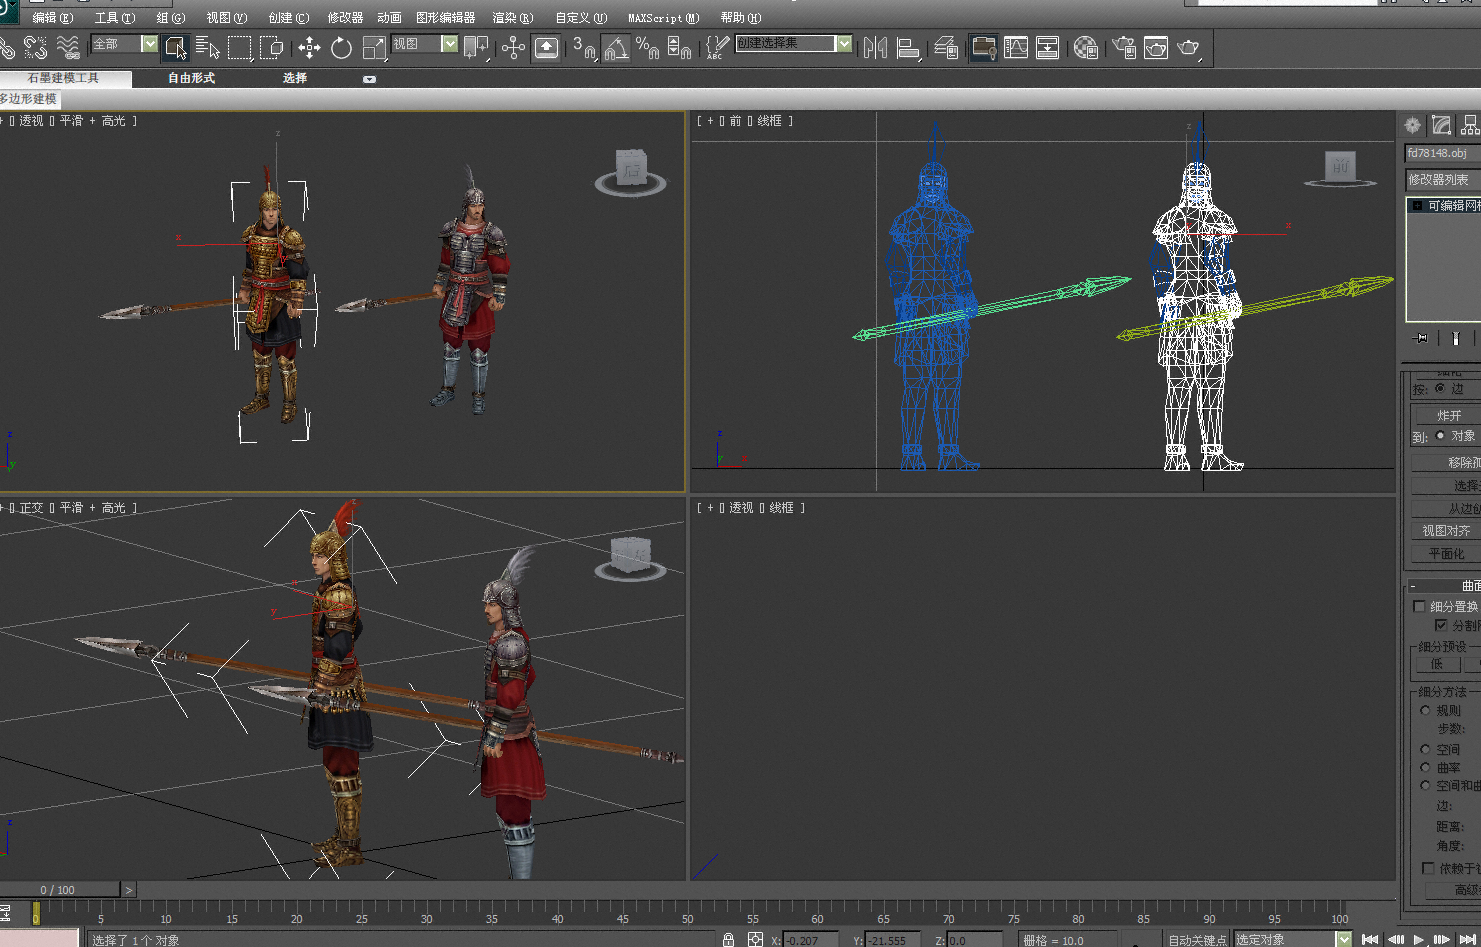
Task: Toggle the Angle Snap icon
Action: (x=616, y=47)
